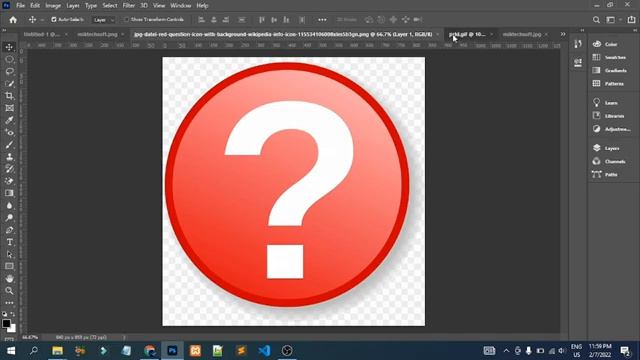Select the Pen tool
Viewport: 640px width, 360px height.
pos(9,230)
